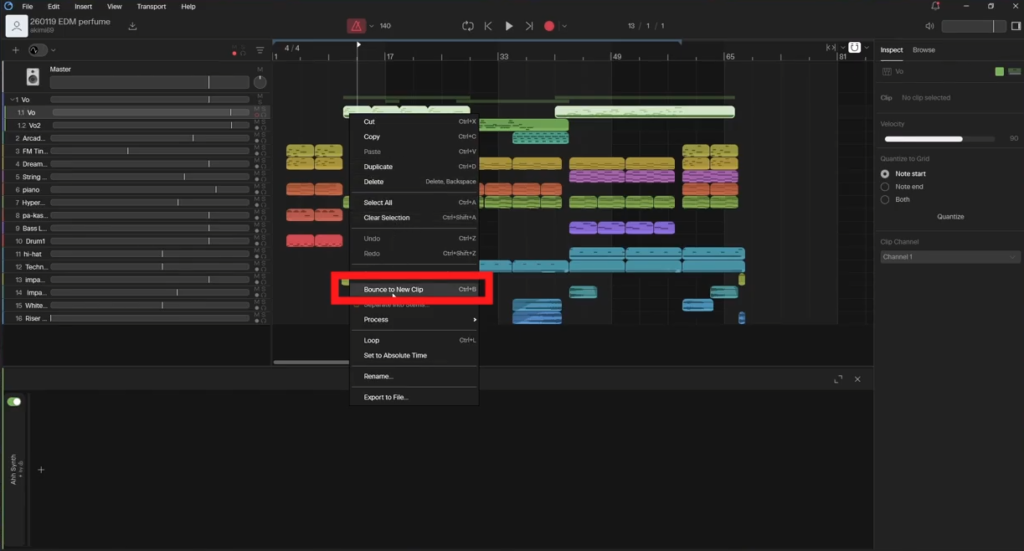Image resolution: width=1024 pixels, height=551 pixels.
Task: Click the green track color swatch
Action: point(999,72)
